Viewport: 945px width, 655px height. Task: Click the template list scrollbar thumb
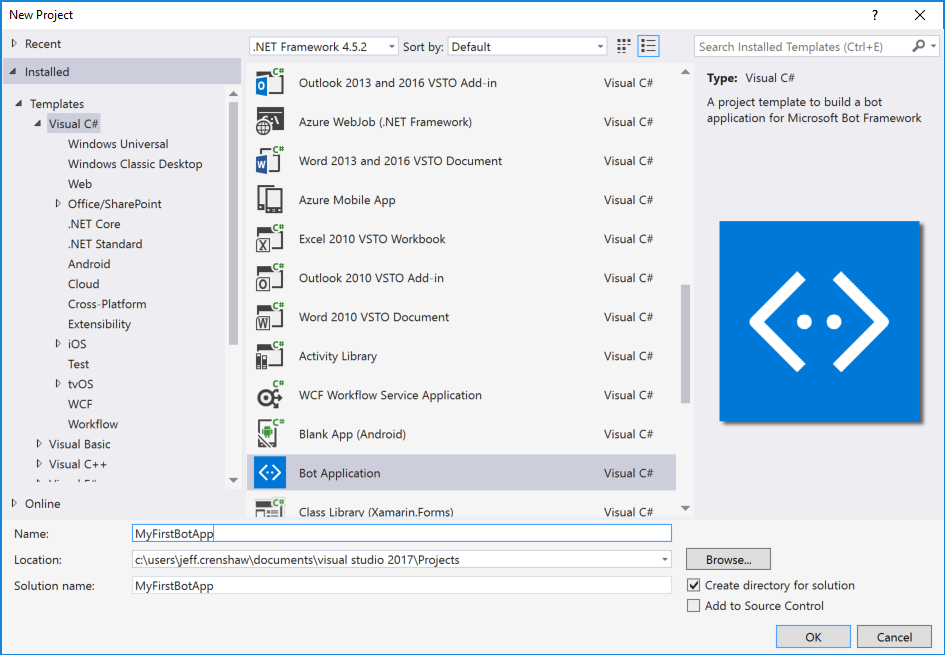pos(685,343)
